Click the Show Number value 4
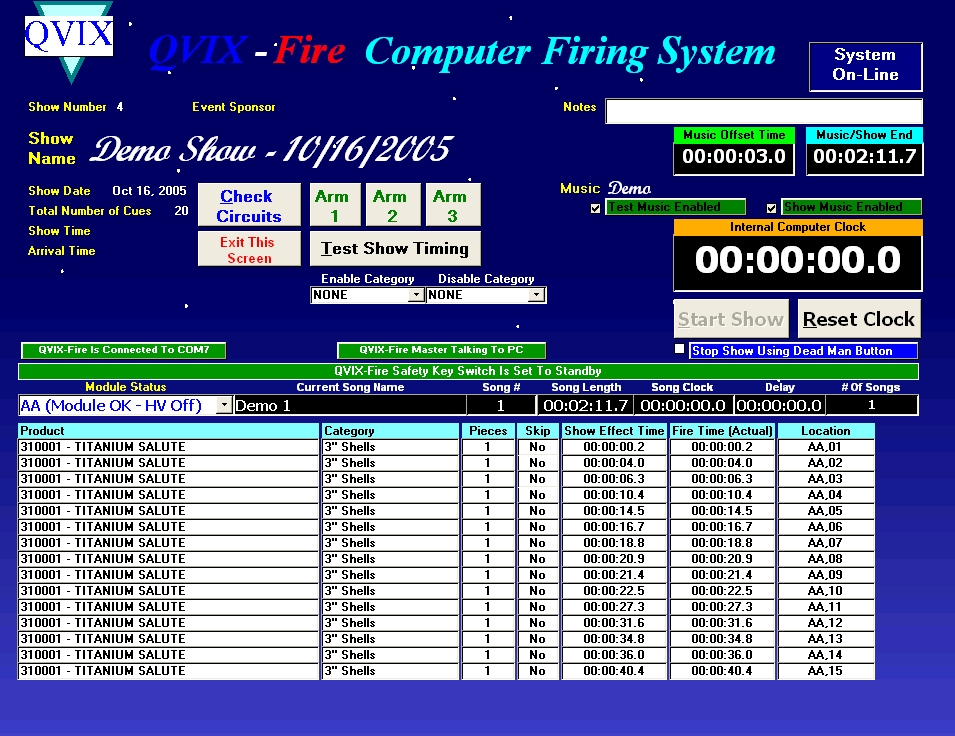The width and height of the screenshot is (955, 736). click(x=120, y=107)
